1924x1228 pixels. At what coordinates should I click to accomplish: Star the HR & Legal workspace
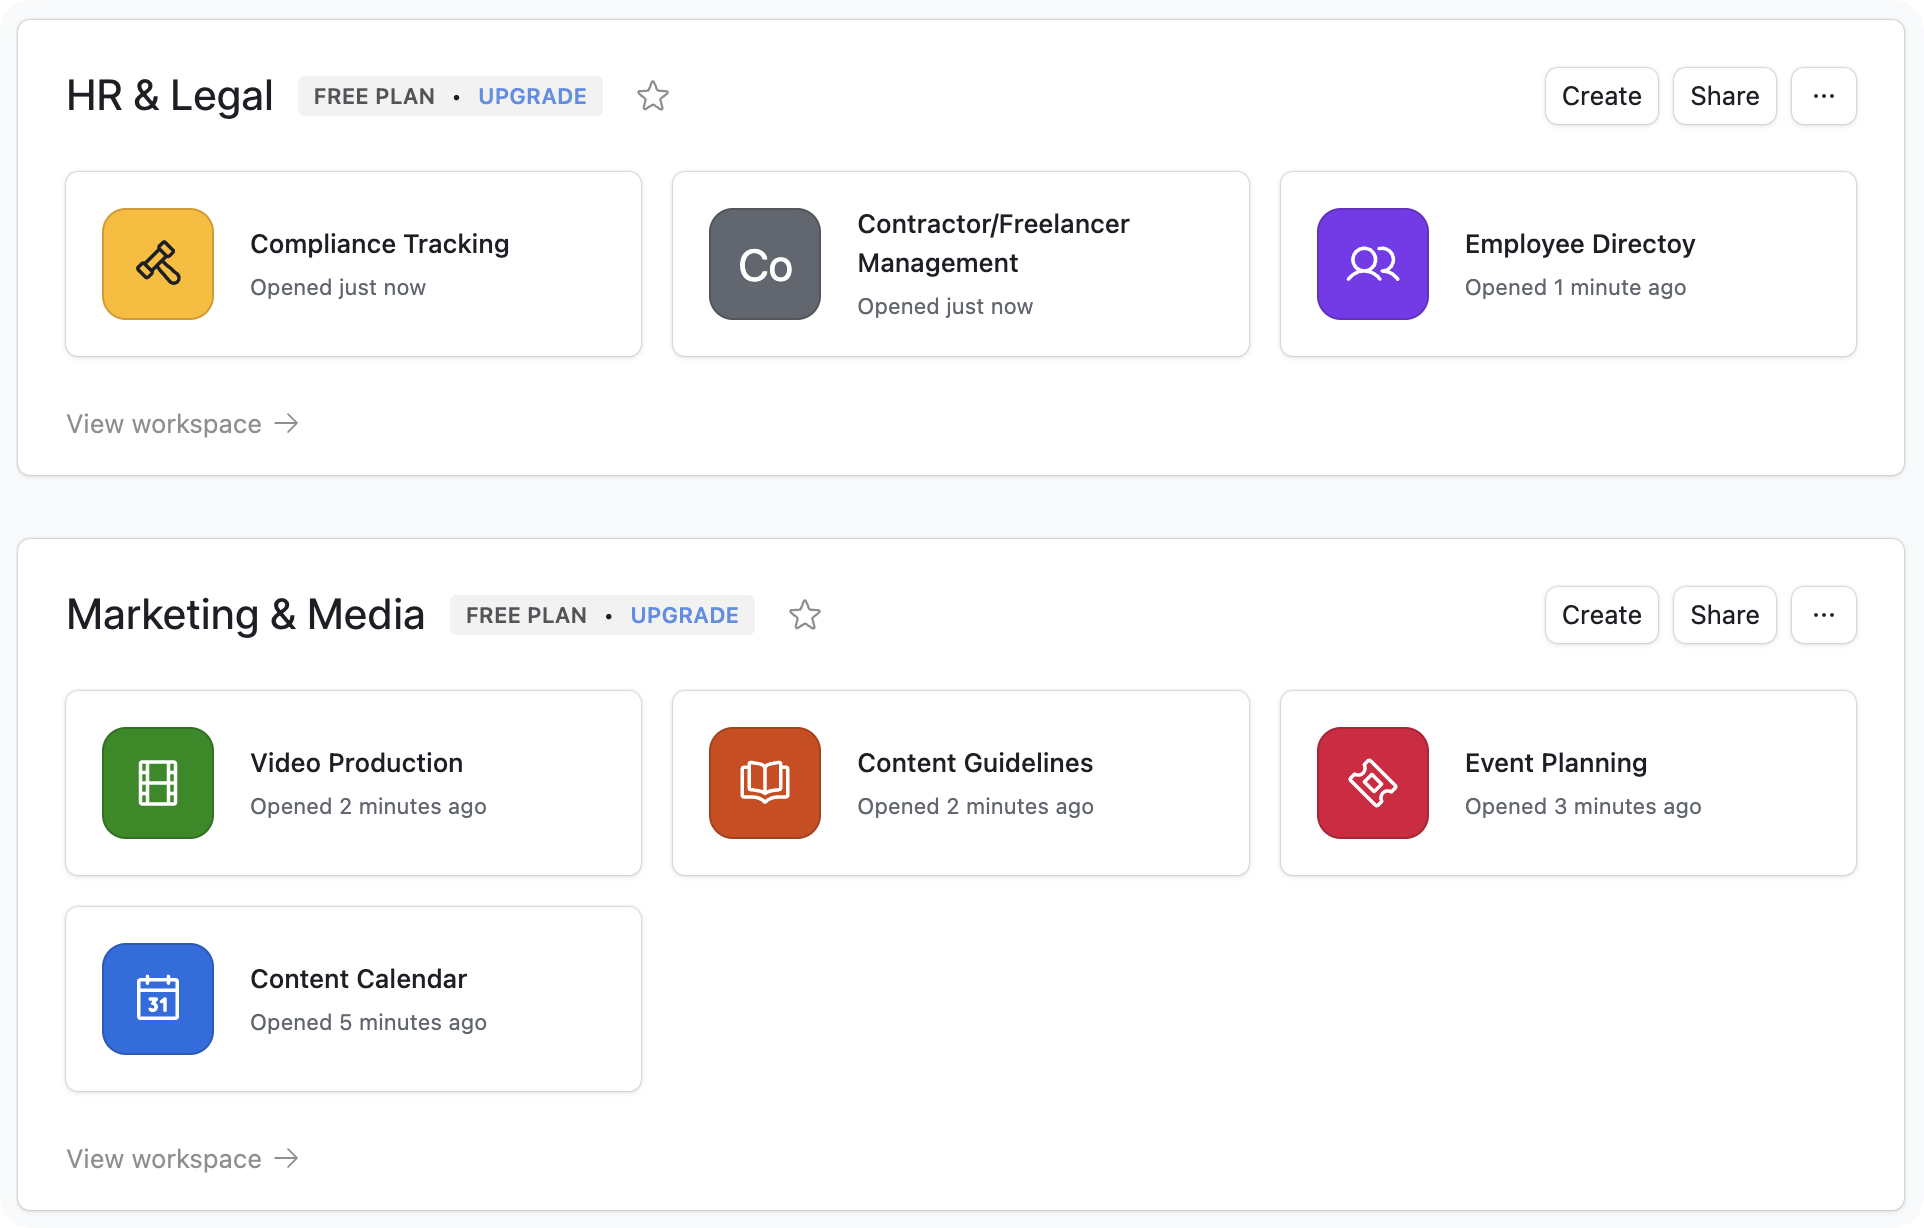click(653, 96)
